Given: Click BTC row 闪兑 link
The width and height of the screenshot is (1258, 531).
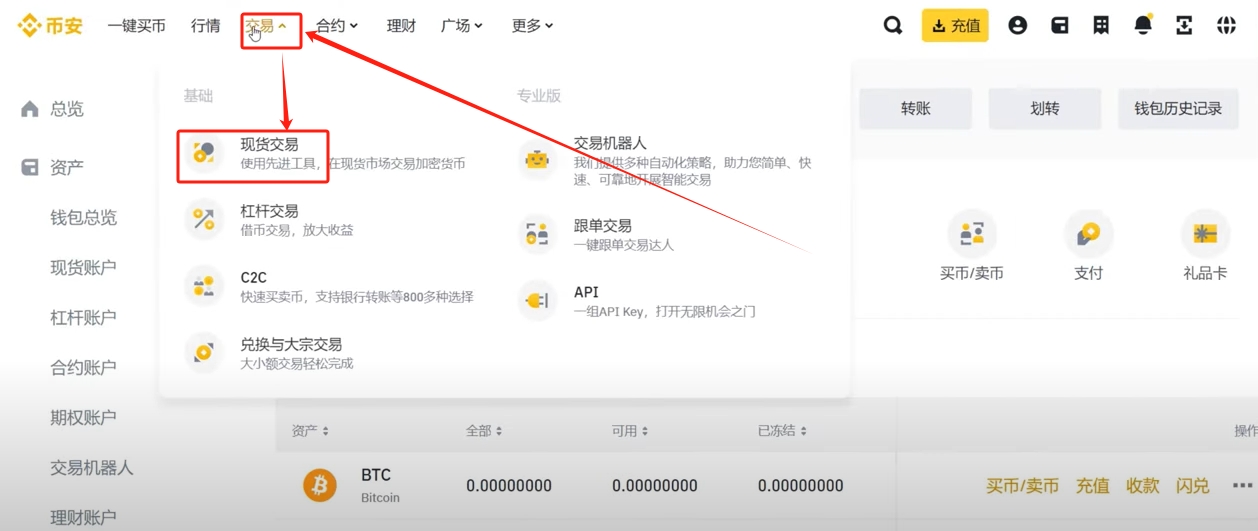Looking at the screenshot, I should [x=1193, y=486].
